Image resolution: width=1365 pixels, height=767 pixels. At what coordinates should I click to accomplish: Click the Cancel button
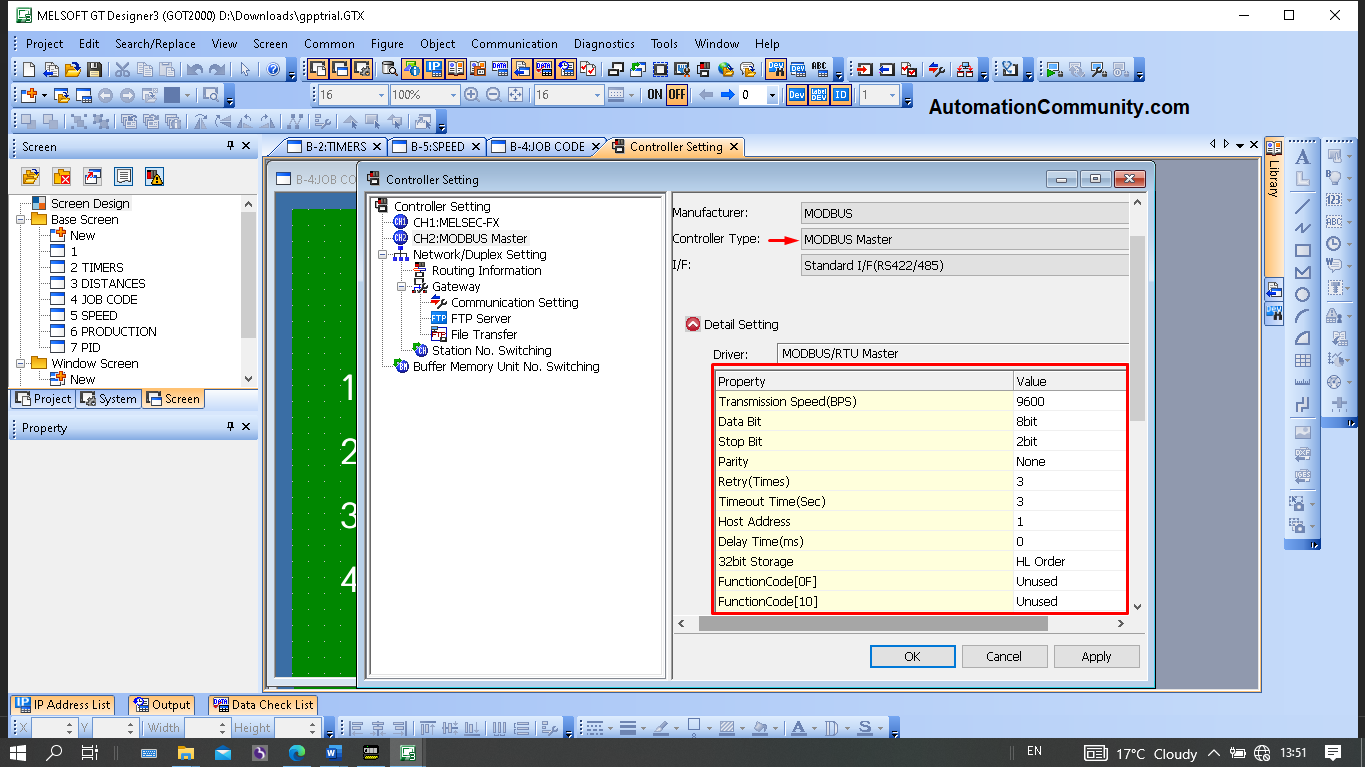pyautogui.click(x=1004, y=656)
